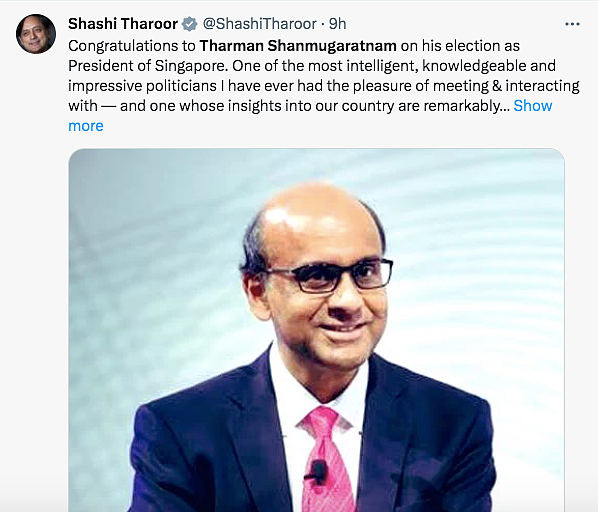Click the "Congratulations to" opening text
This screenshot has width=598, height=512.
[132, 46]
